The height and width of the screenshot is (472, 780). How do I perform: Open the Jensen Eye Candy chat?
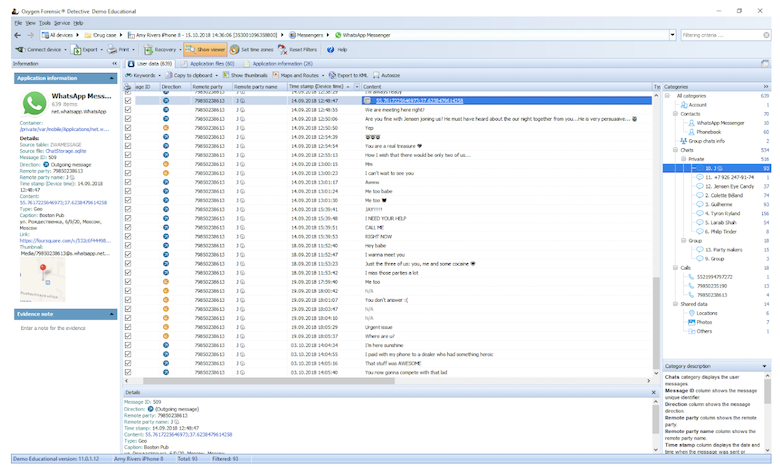729,187
